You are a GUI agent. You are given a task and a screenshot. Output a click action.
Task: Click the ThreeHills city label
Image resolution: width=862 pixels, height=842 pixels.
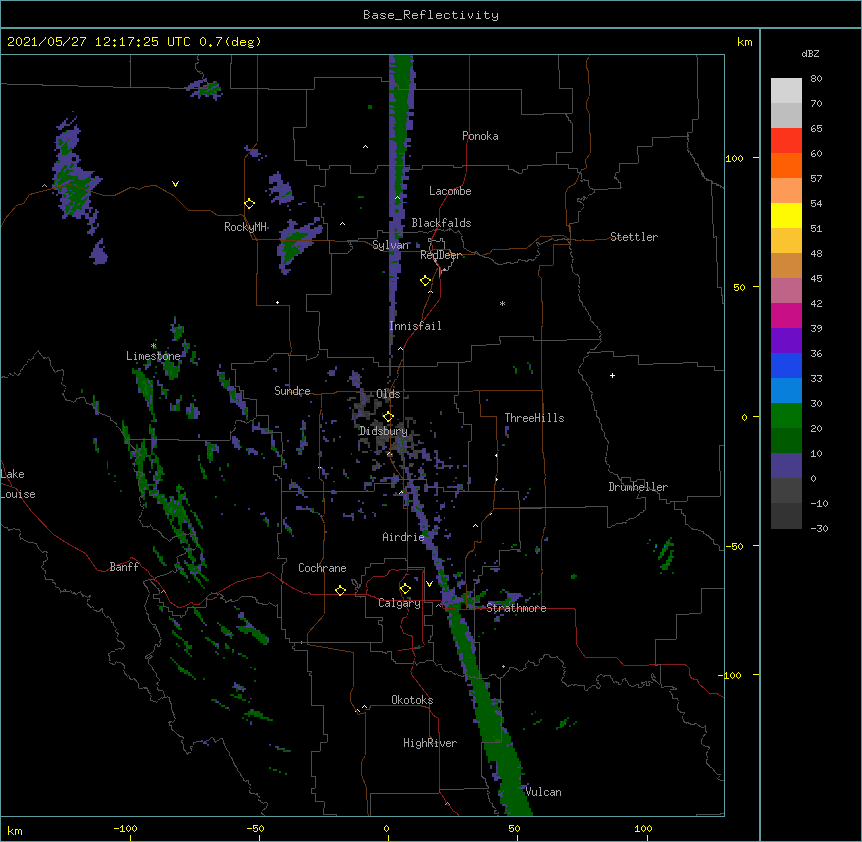coord(534,418)
